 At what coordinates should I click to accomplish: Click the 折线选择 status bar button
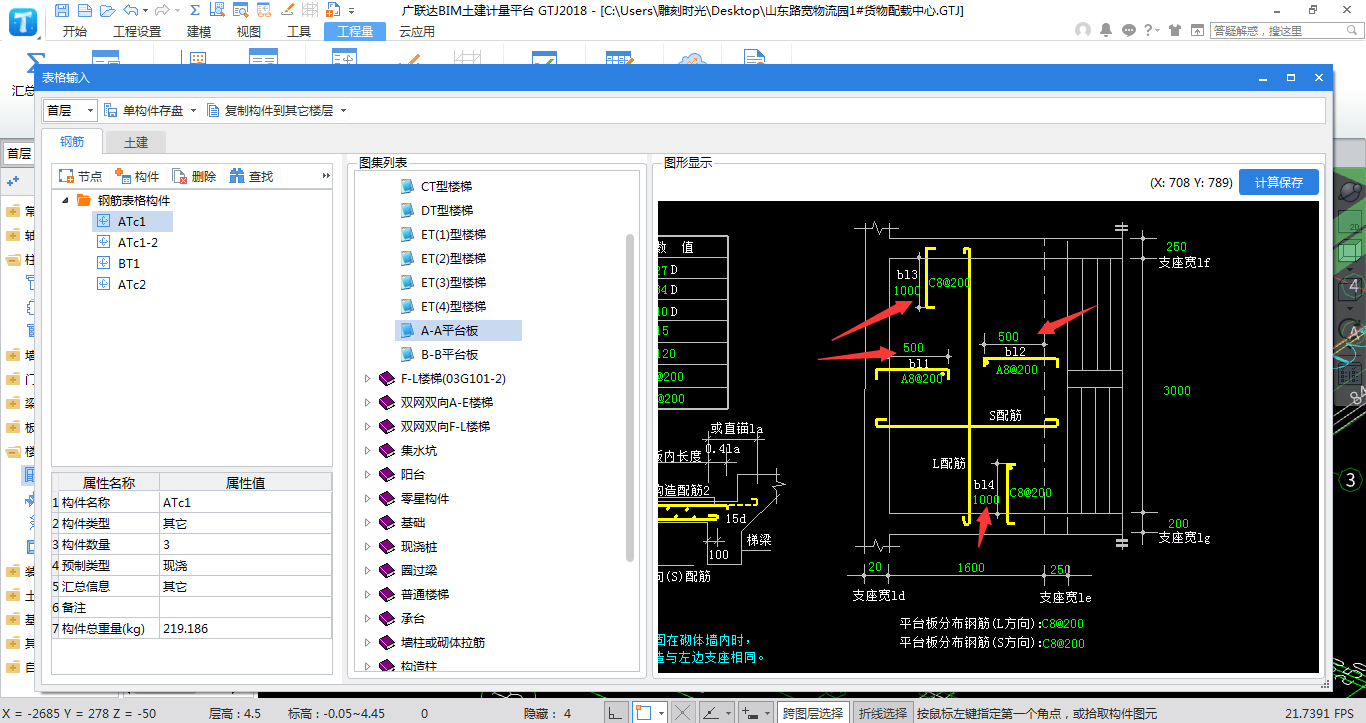883,713
